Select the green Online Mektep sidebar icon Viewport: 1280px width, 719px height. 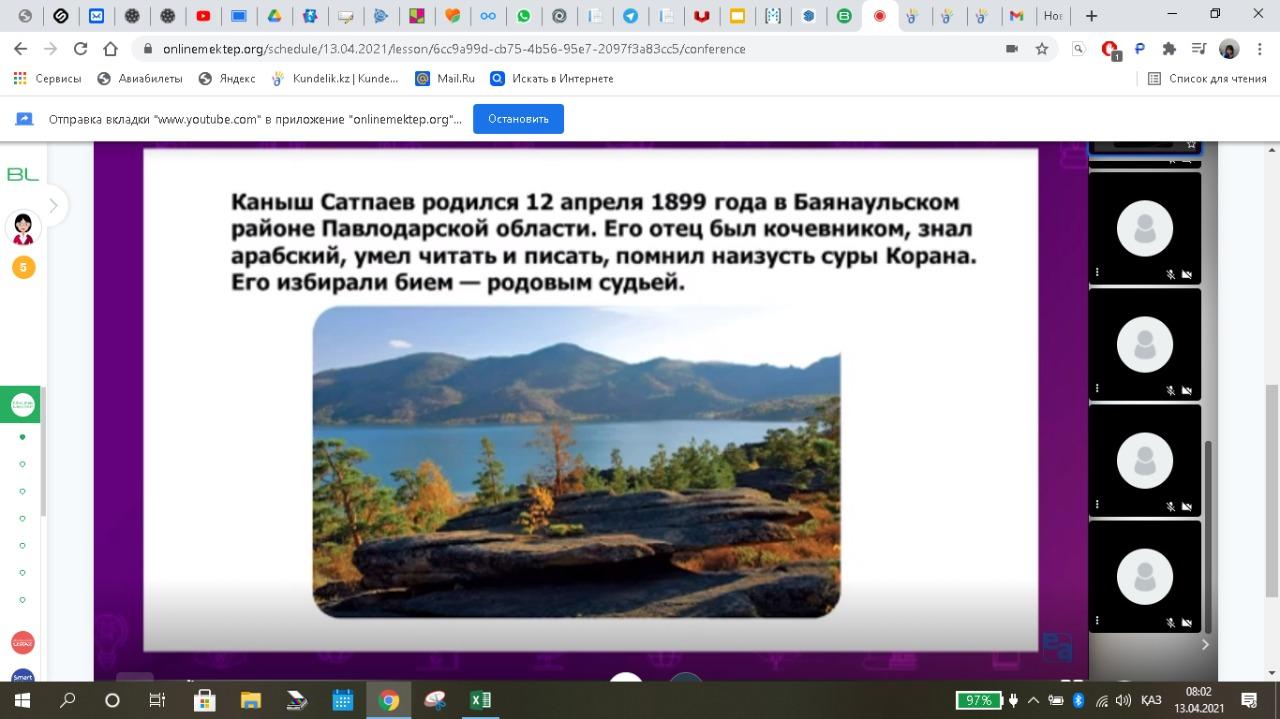click(x=22, y=405)
